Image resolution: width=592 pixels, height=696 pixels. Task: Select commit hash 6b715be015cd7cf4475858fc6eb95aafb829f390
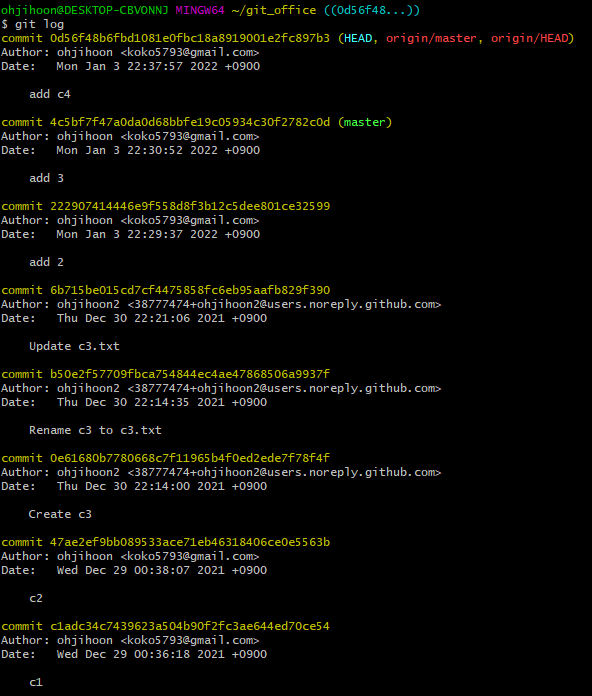point(190,290)
